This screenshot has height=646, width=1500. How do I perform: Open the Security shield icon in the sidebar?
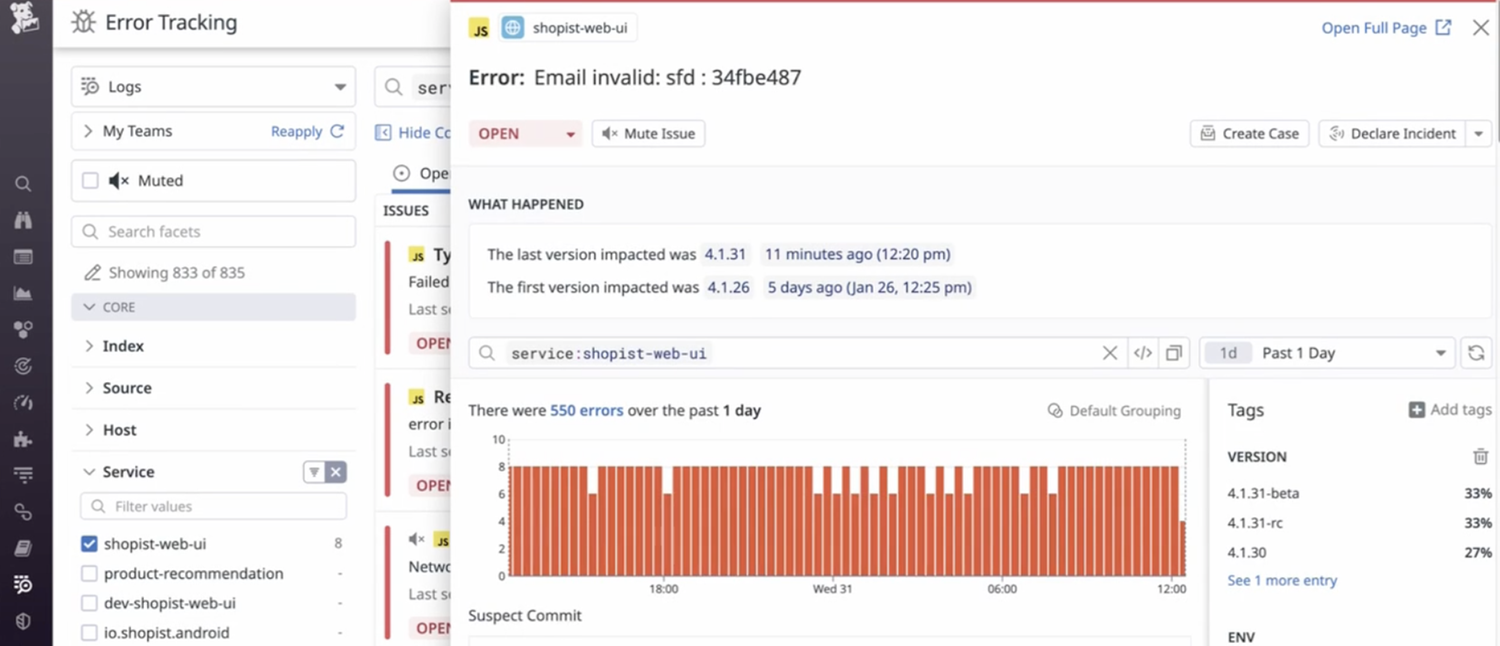click(x=23, y=621)
